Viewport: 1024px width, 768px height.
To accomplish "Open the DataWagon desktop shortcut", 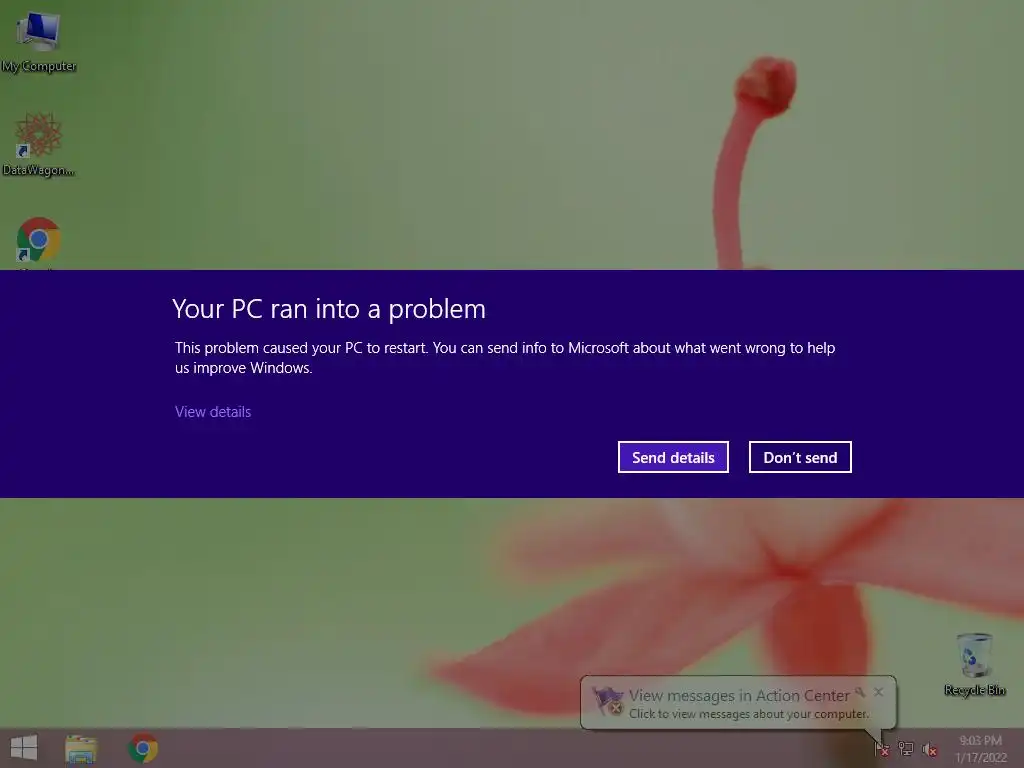I will 38,144.
